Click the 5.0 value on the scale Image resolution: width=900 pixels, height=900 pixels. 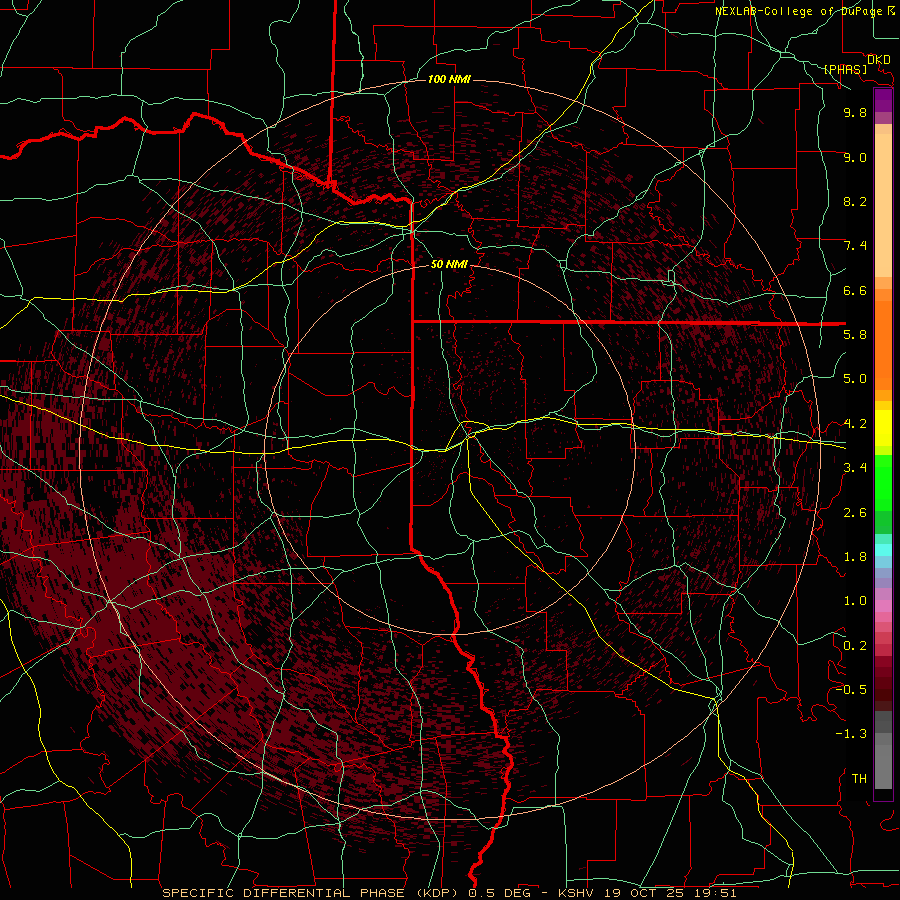click(x=855, y=379)
